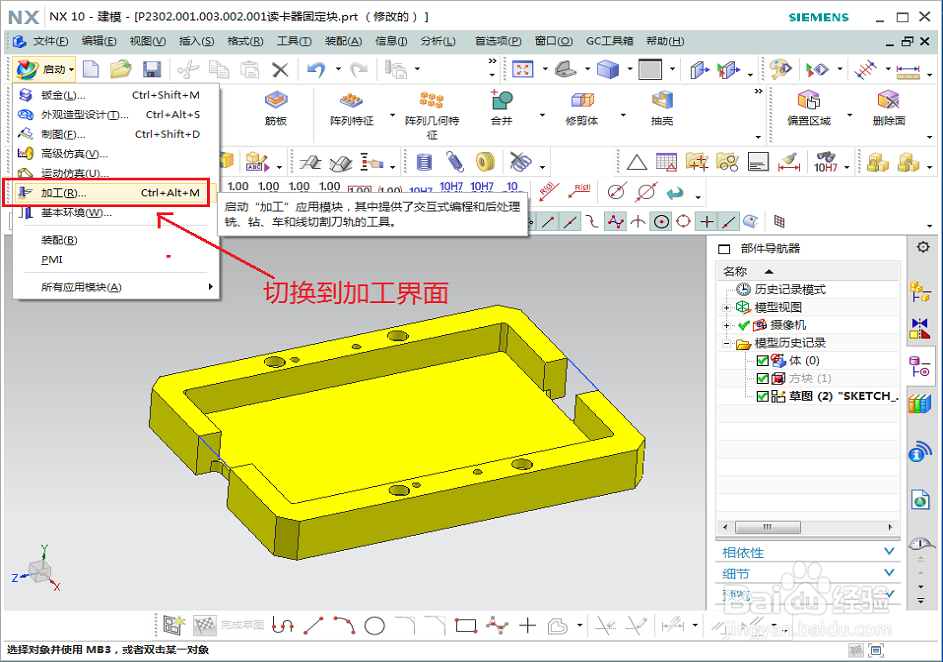Click the thread cylinder icon

click(x=425, y=162)
